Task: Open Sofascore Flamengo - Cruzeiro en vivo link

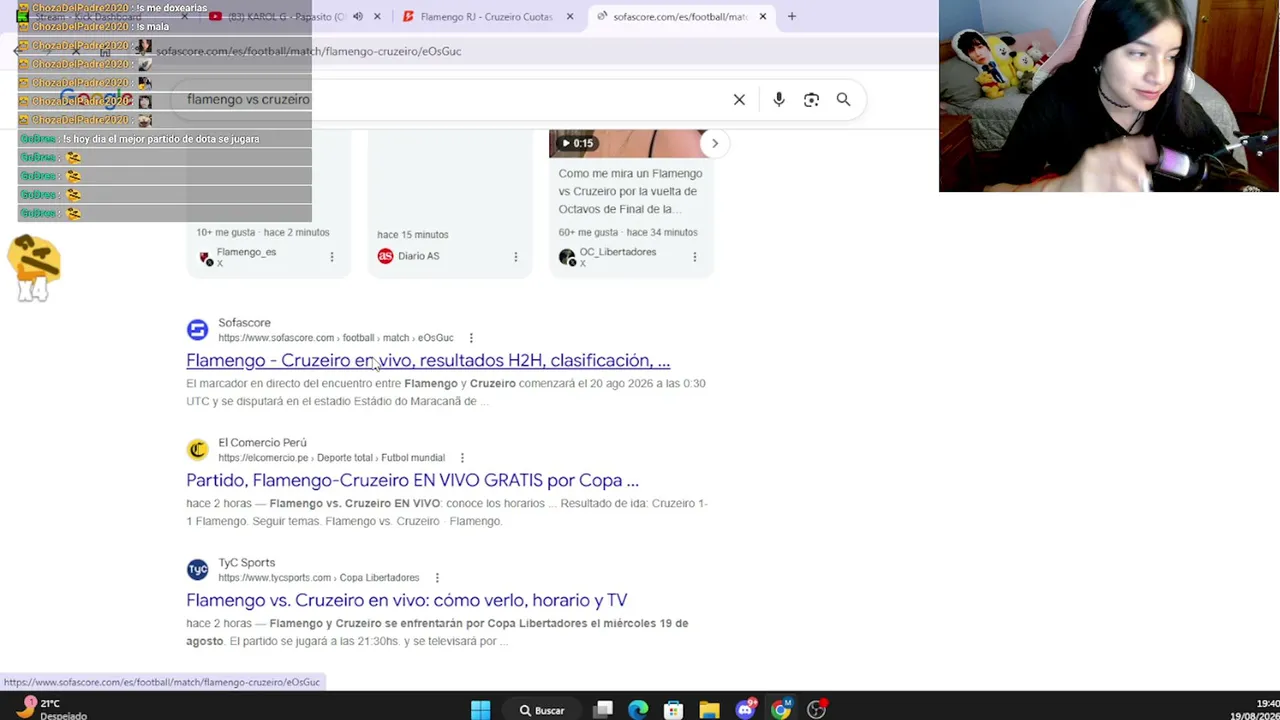Action: click(428, 360)
